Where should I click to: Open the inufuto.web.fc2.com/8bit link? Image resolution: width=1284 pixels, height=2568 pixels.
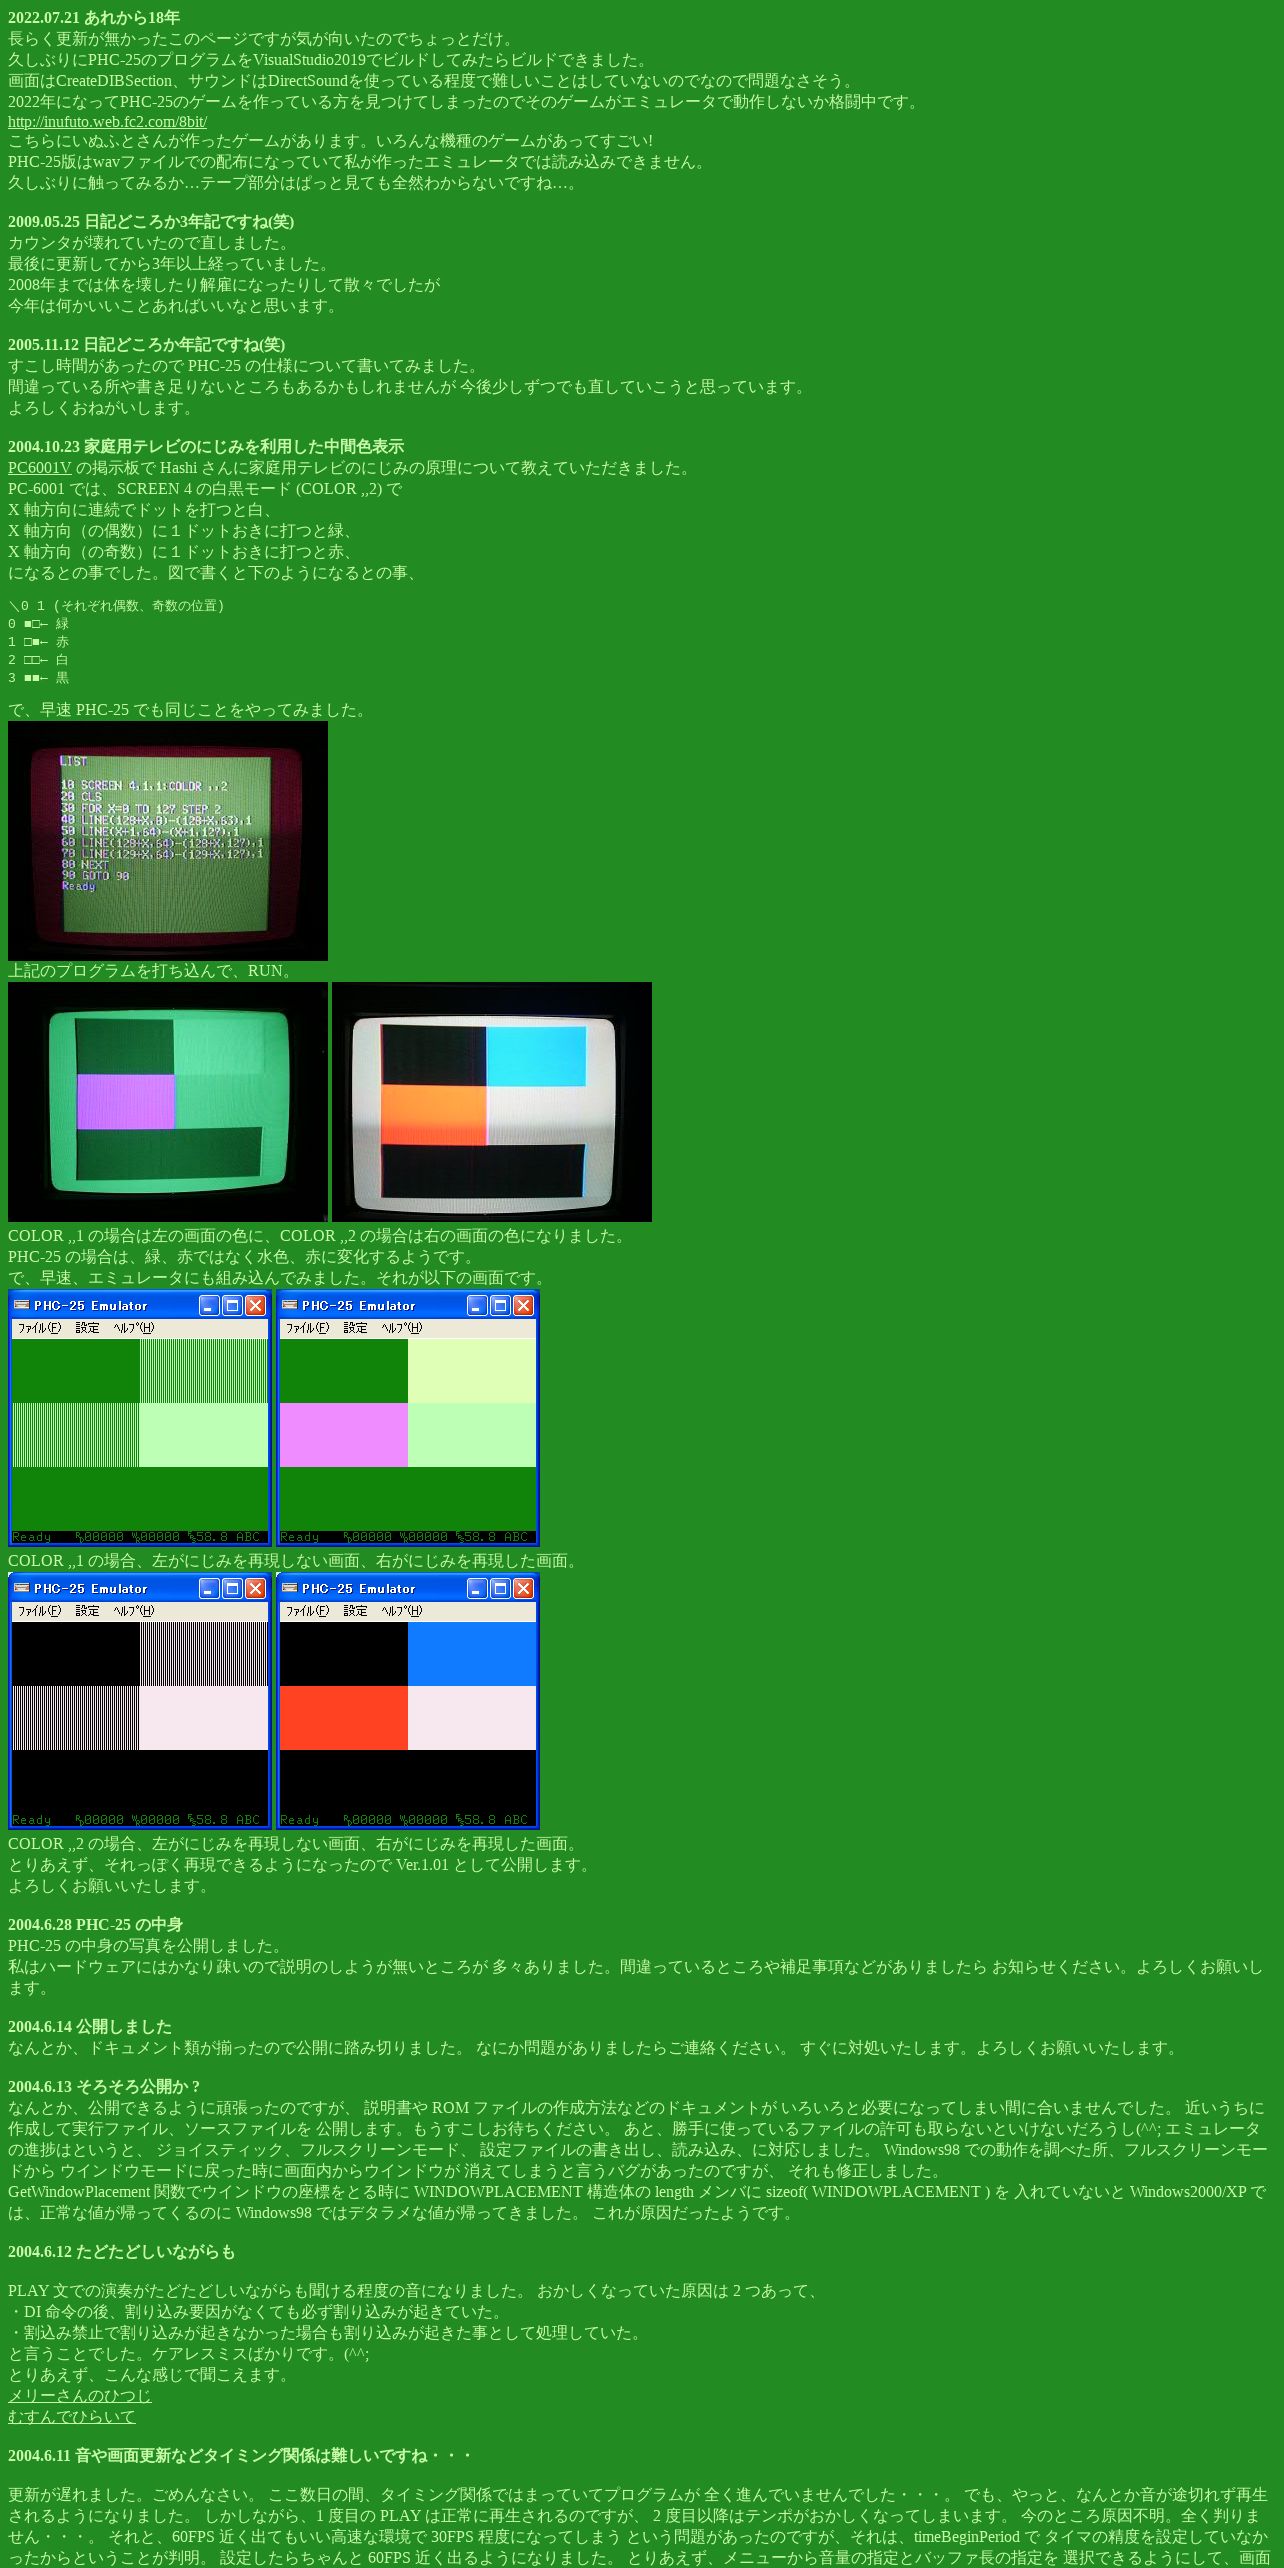pos(107,122)
